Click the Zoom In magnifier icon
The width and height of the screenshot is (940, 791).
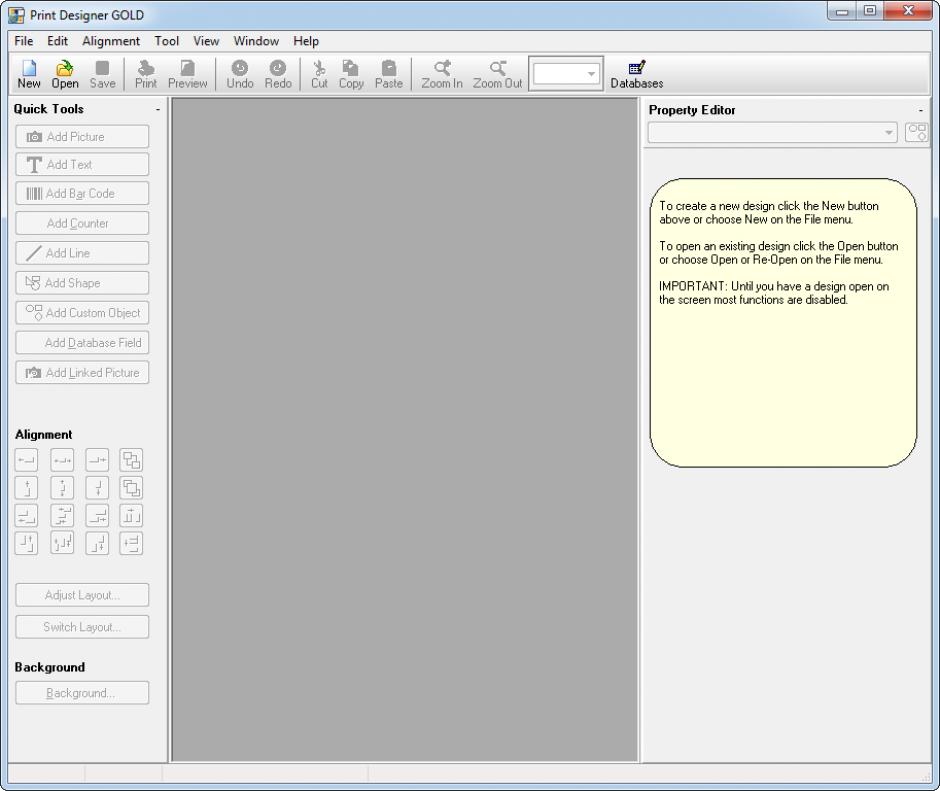[x=442, y=74]
